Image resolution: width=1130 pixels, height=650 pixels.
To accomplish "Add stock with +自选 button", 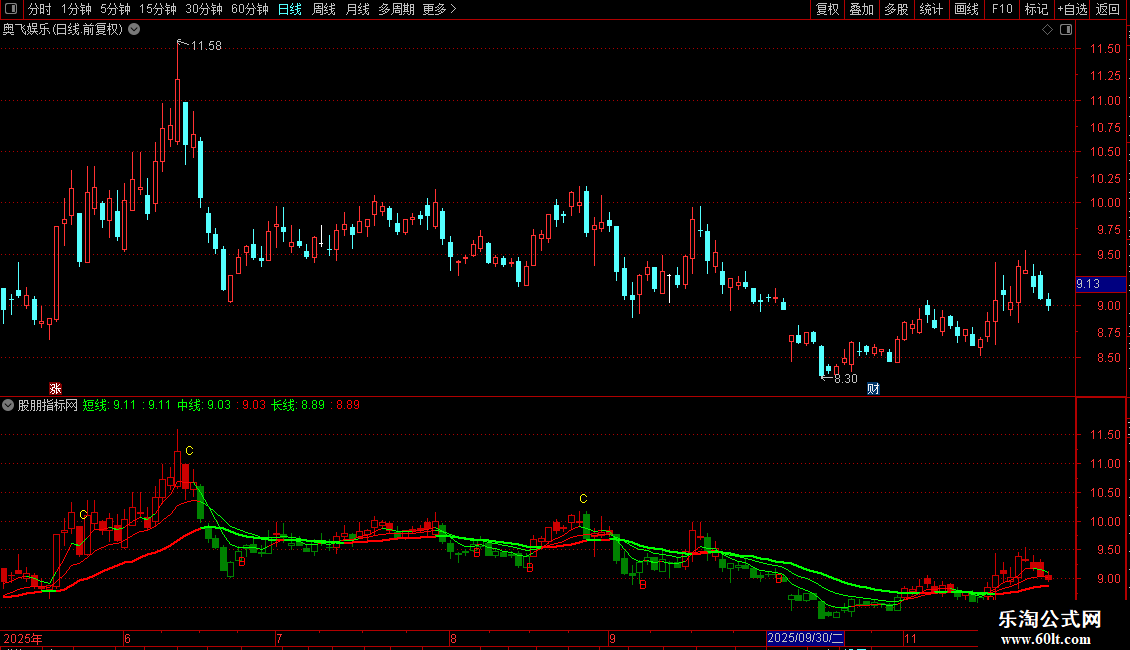I will click(x=1072, y=9).
